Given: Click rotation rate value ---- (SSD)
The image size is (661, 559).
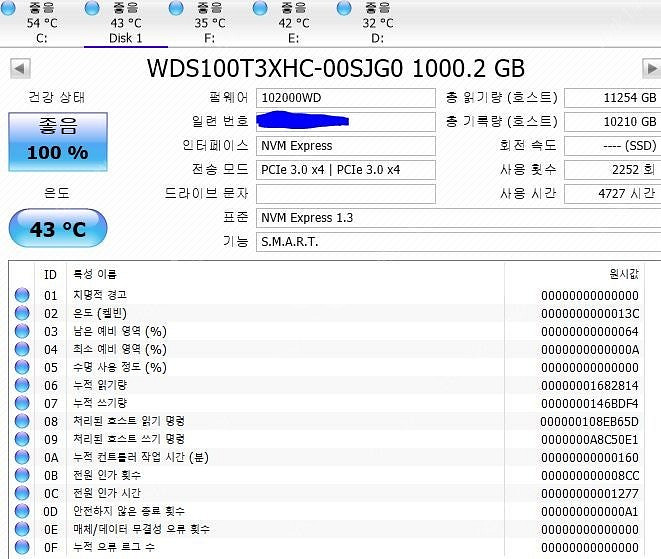Looking at the screenshot, I should [613, 146].
